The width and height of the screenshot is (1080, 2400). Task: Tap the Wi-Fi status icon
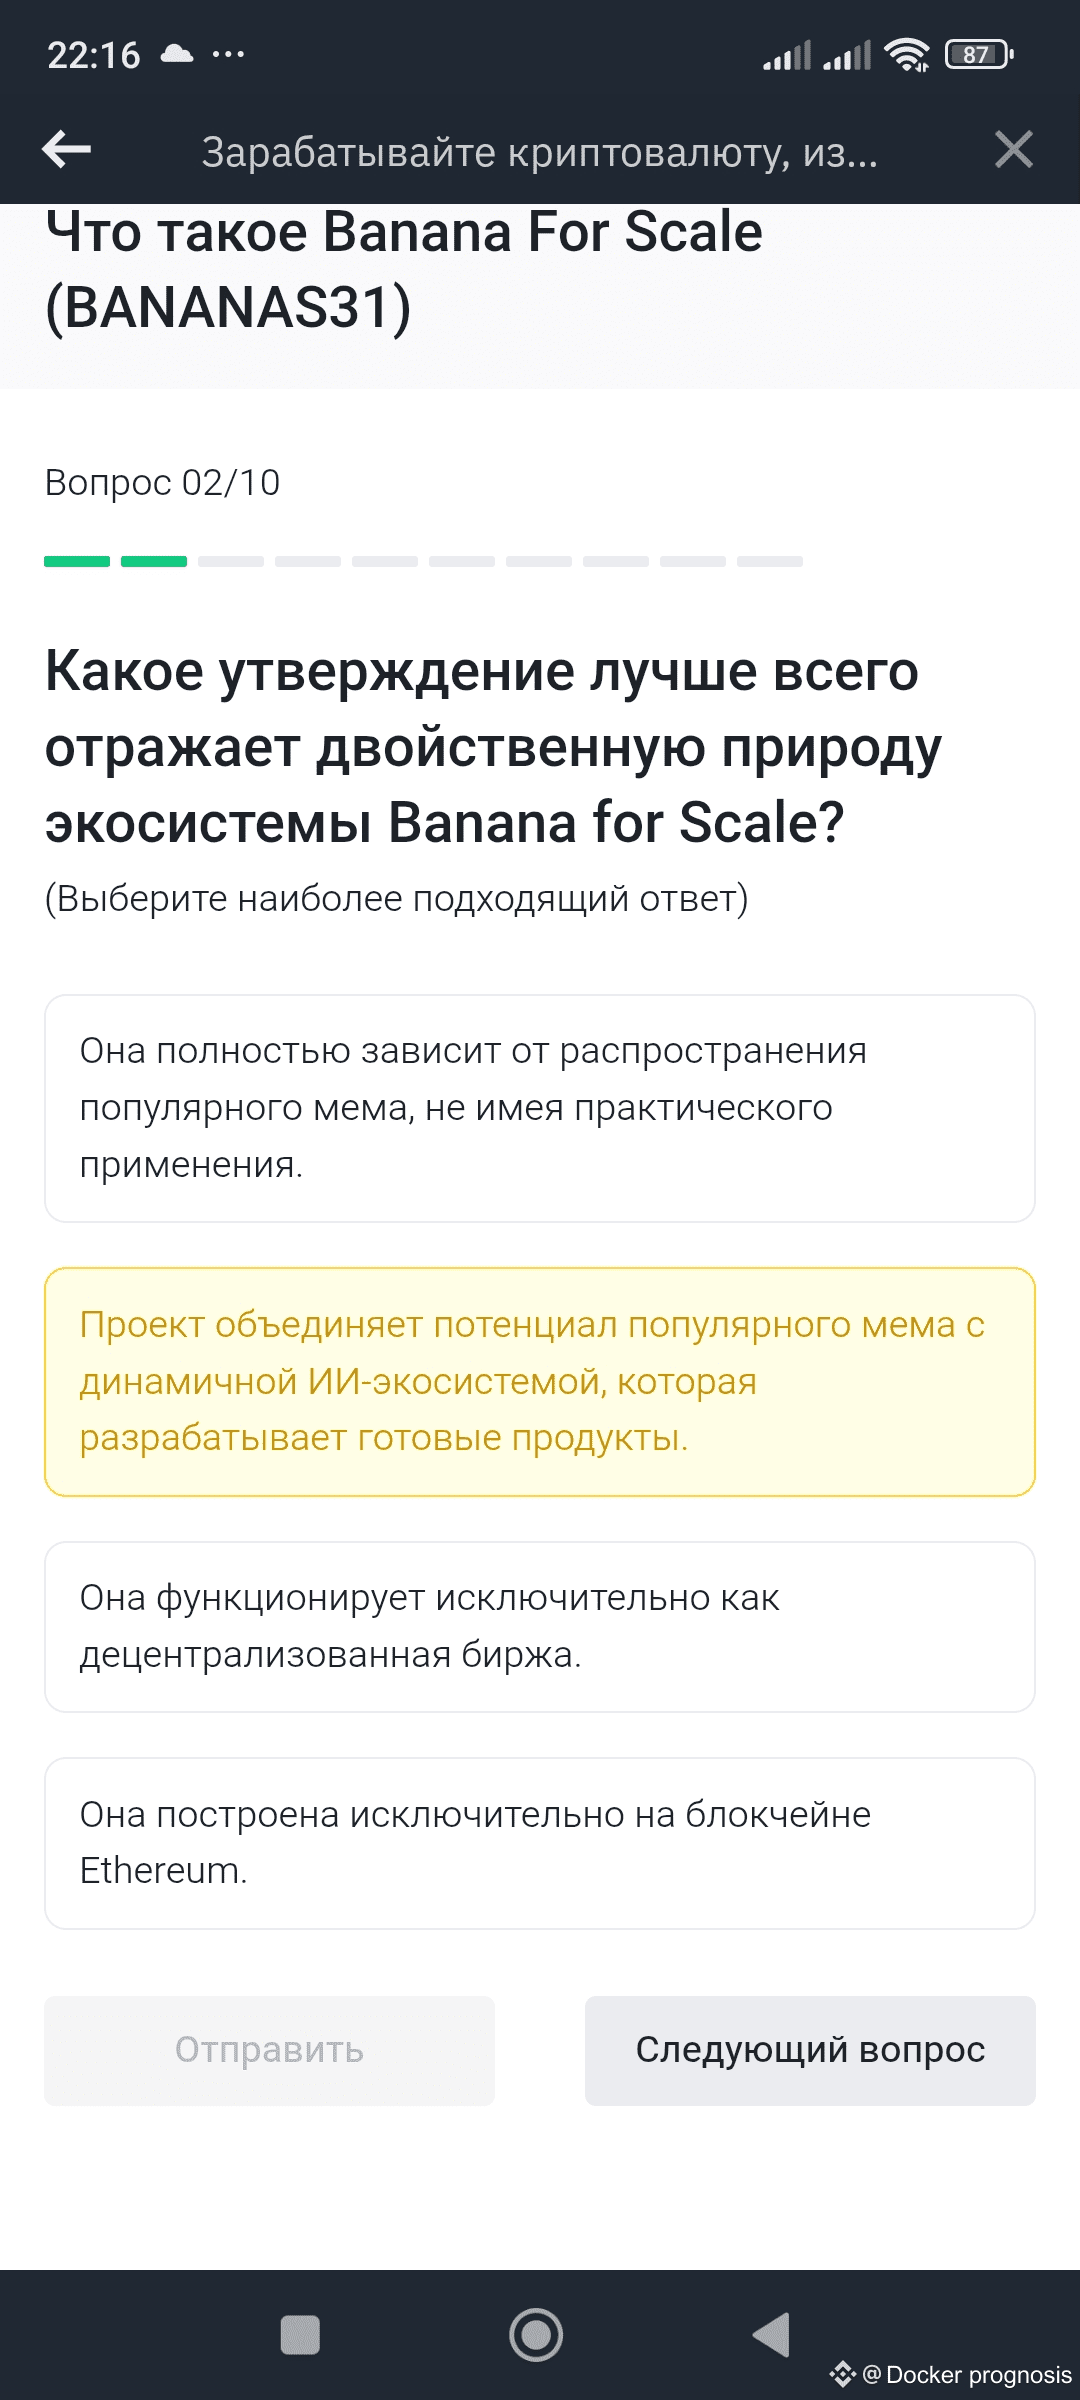pyautogui.click(x=907, y=55)
